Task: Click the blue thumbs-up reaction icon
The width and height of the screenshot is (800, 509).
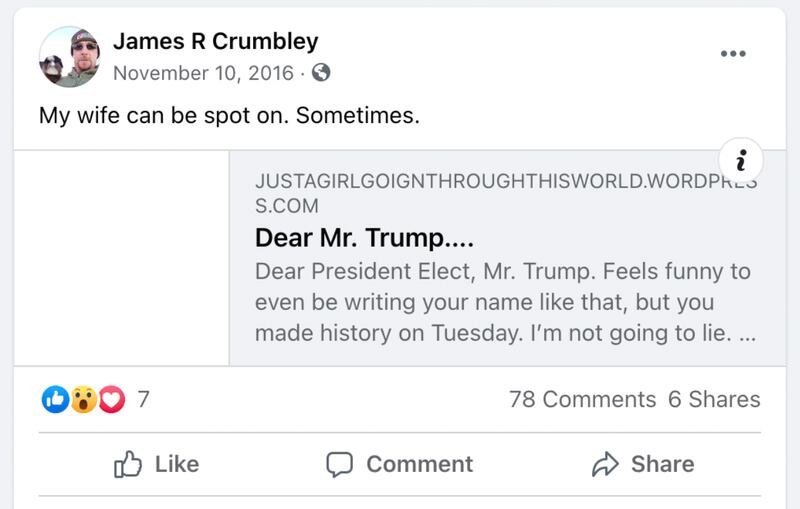Action: point(56,400)
